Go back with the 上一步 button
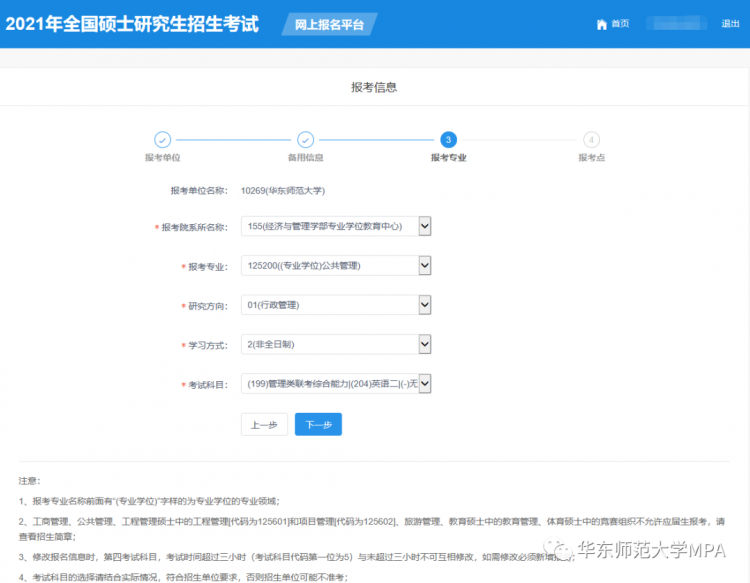 click(264, 425)
